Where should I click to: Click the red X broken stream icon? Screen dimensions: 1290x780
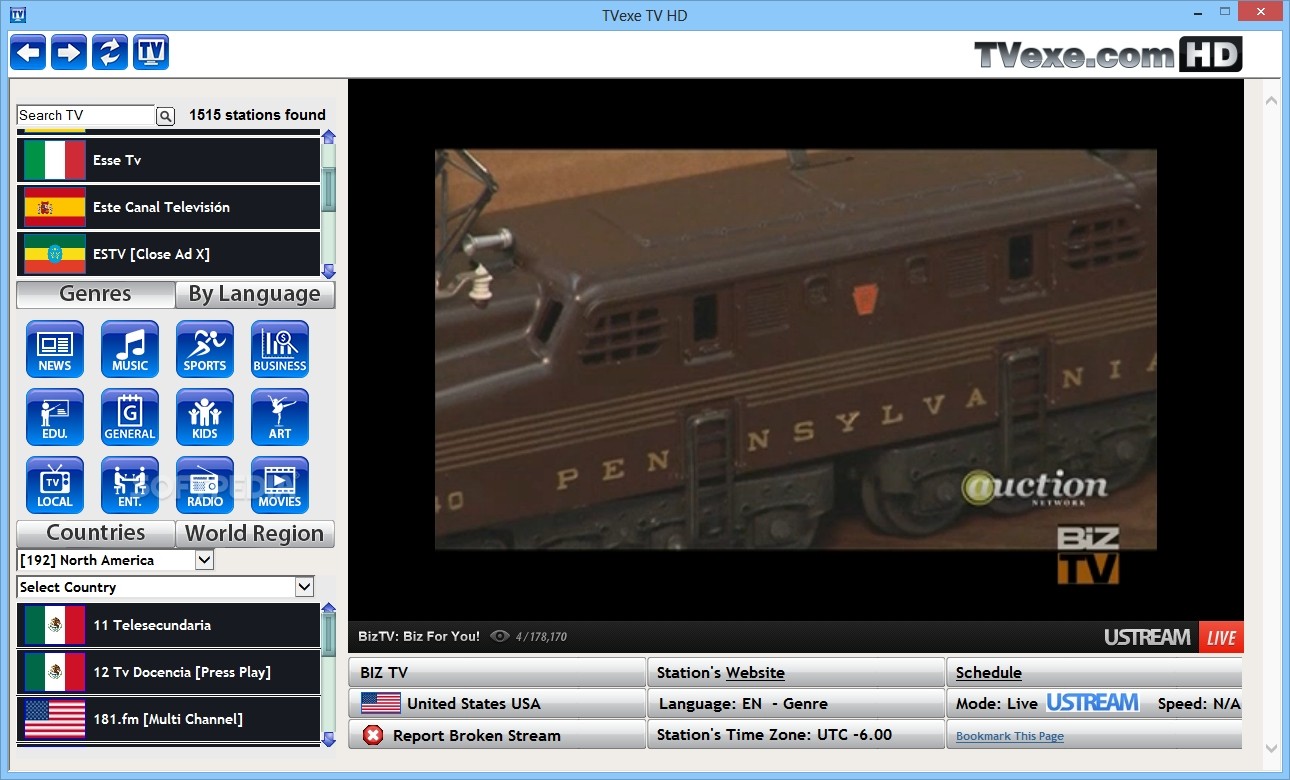(373, 735)
